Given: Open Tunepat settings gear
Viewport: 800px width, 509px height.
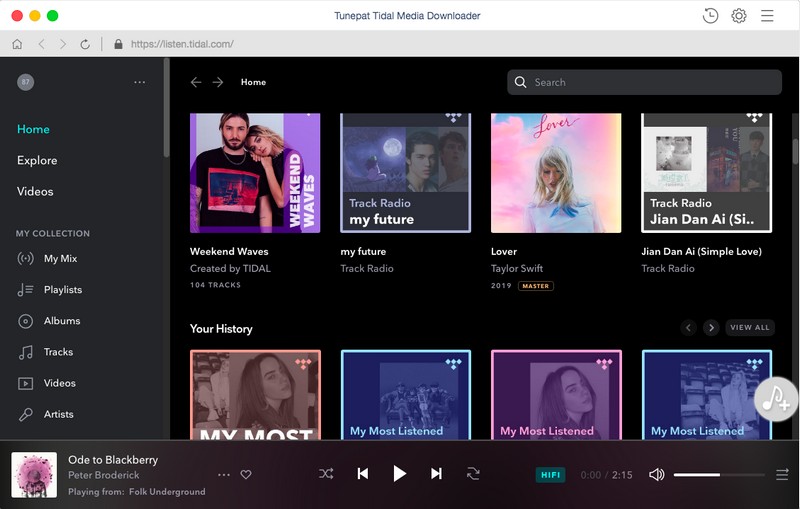Looking at the screenshot, I should [x=739, y=16].
